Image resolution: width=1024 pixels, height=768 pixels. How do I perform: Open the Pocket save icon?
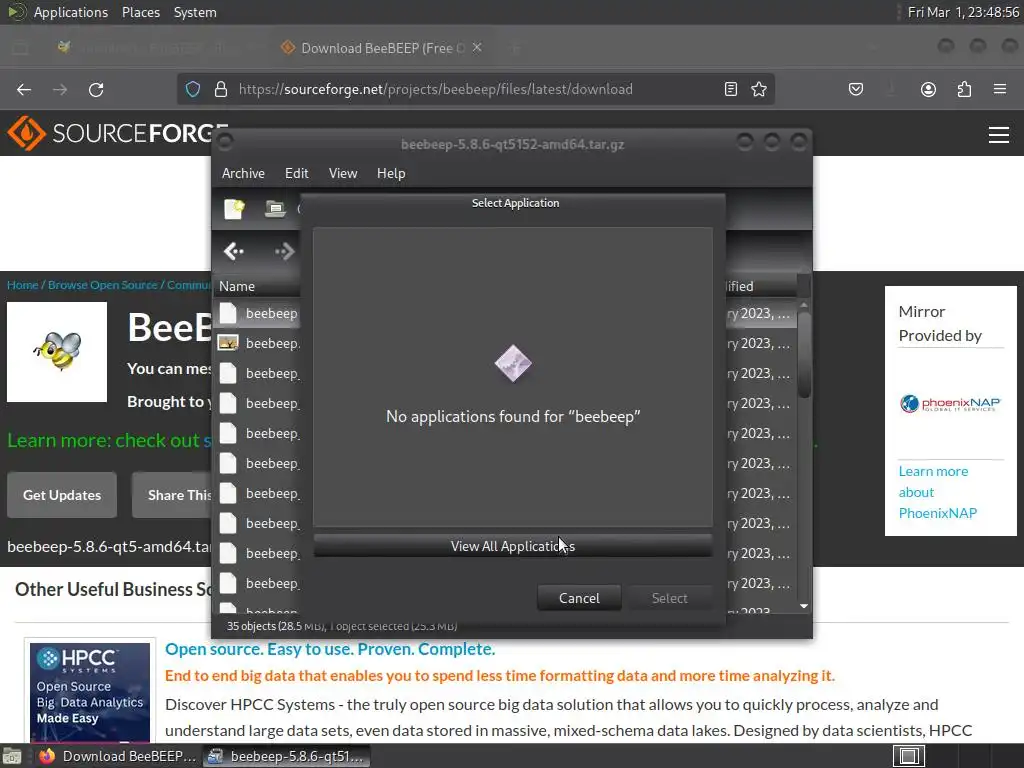click(x=856, y=89)
